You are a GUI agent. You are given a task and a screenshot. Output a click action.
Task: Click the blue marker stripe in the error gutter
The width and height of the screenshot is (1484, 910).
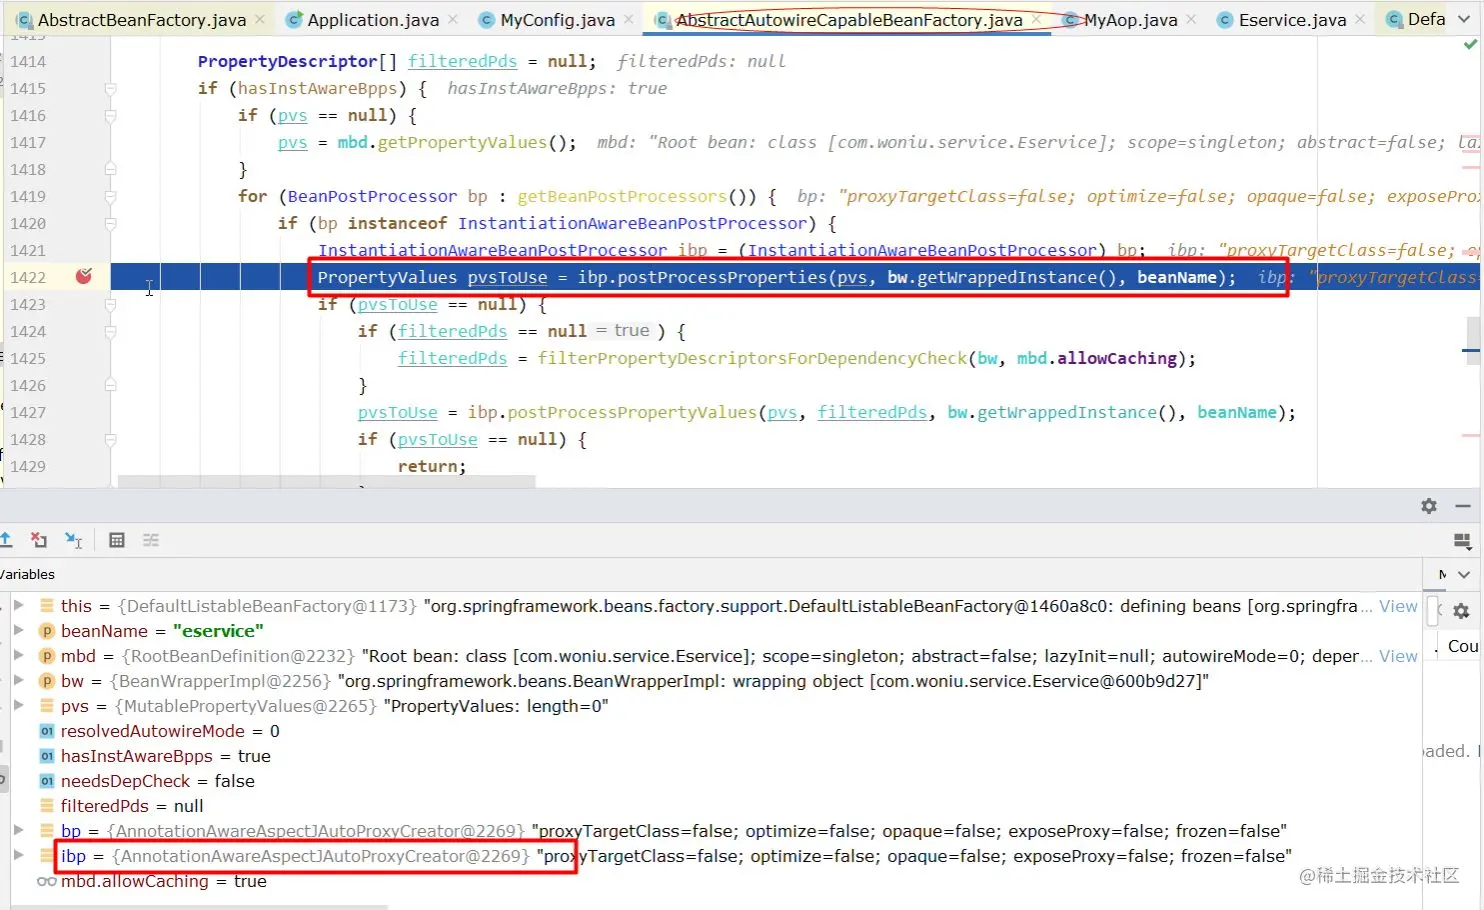(x=1471, y=350)
